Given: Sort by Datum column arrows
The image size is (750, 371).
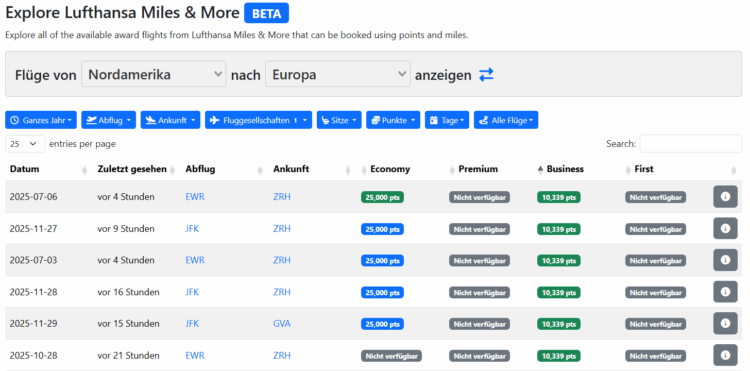Looking at the screenshot, I should [85, 170].
